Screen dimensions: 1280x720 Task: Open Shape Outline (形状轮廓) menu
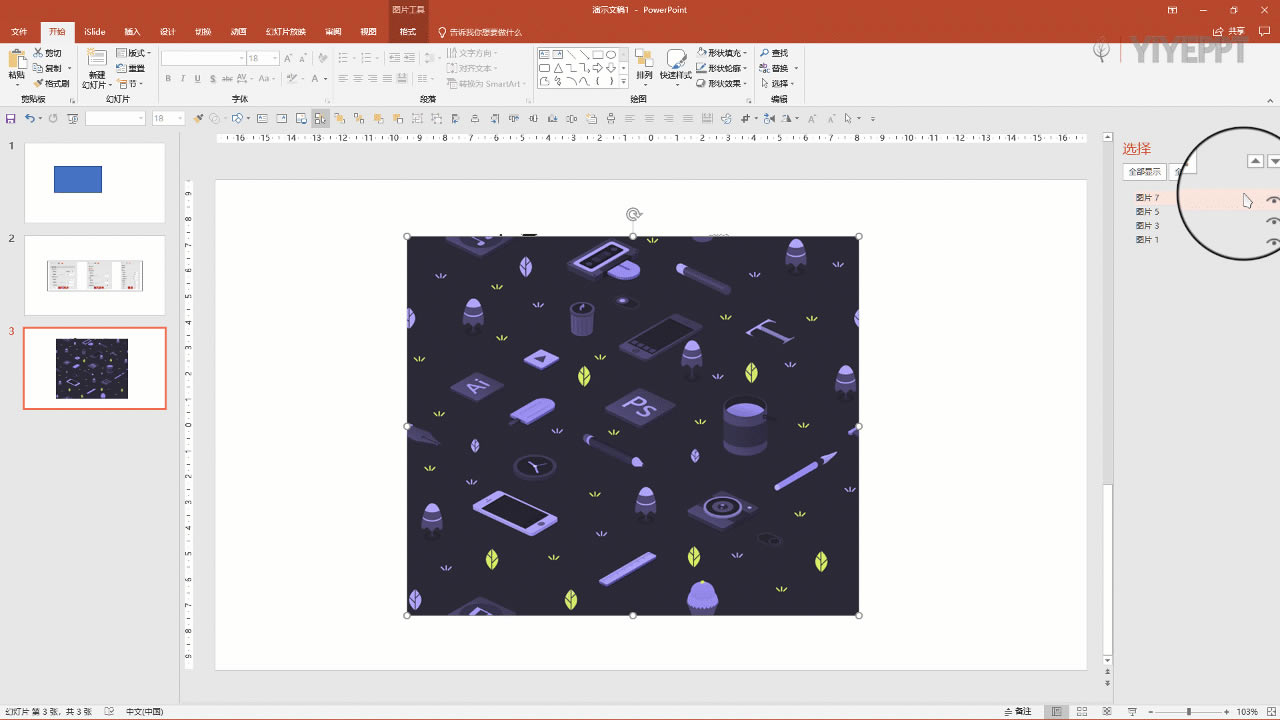click(x=721, y=68)
